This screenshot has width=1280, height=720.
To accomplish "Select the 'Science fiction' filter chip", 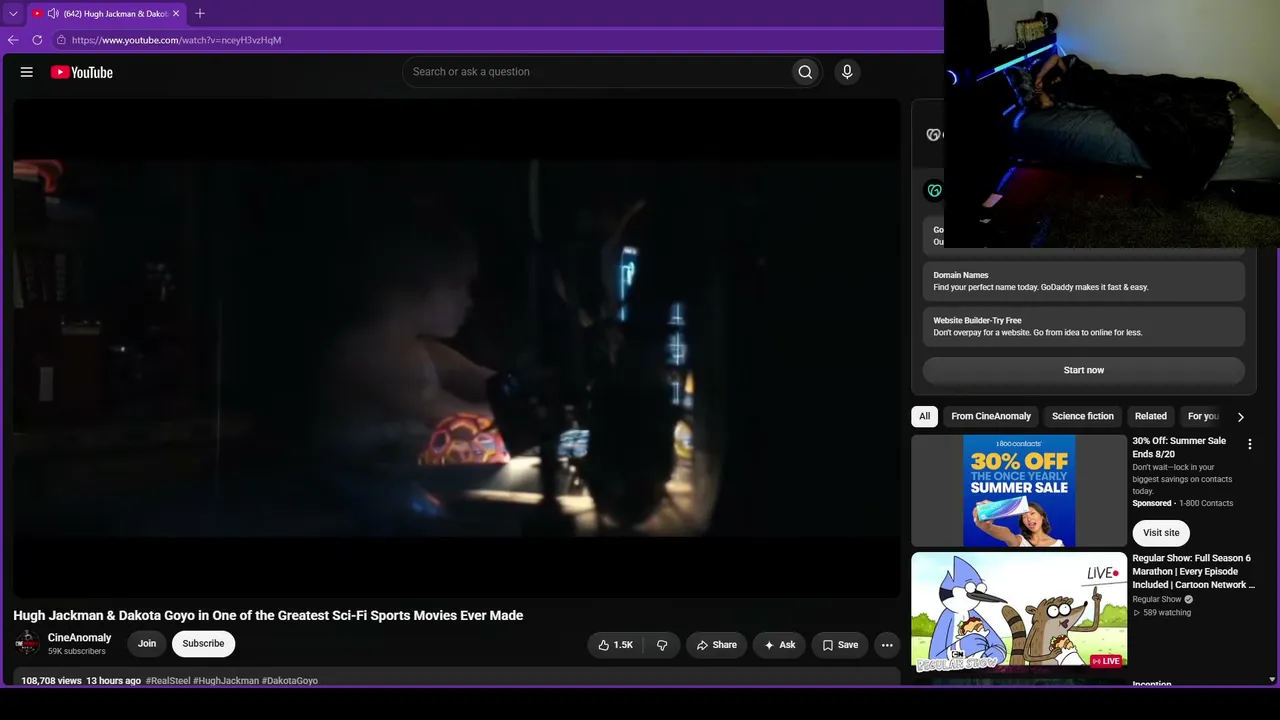I will pyautogui.click(x=1083, y=416).
